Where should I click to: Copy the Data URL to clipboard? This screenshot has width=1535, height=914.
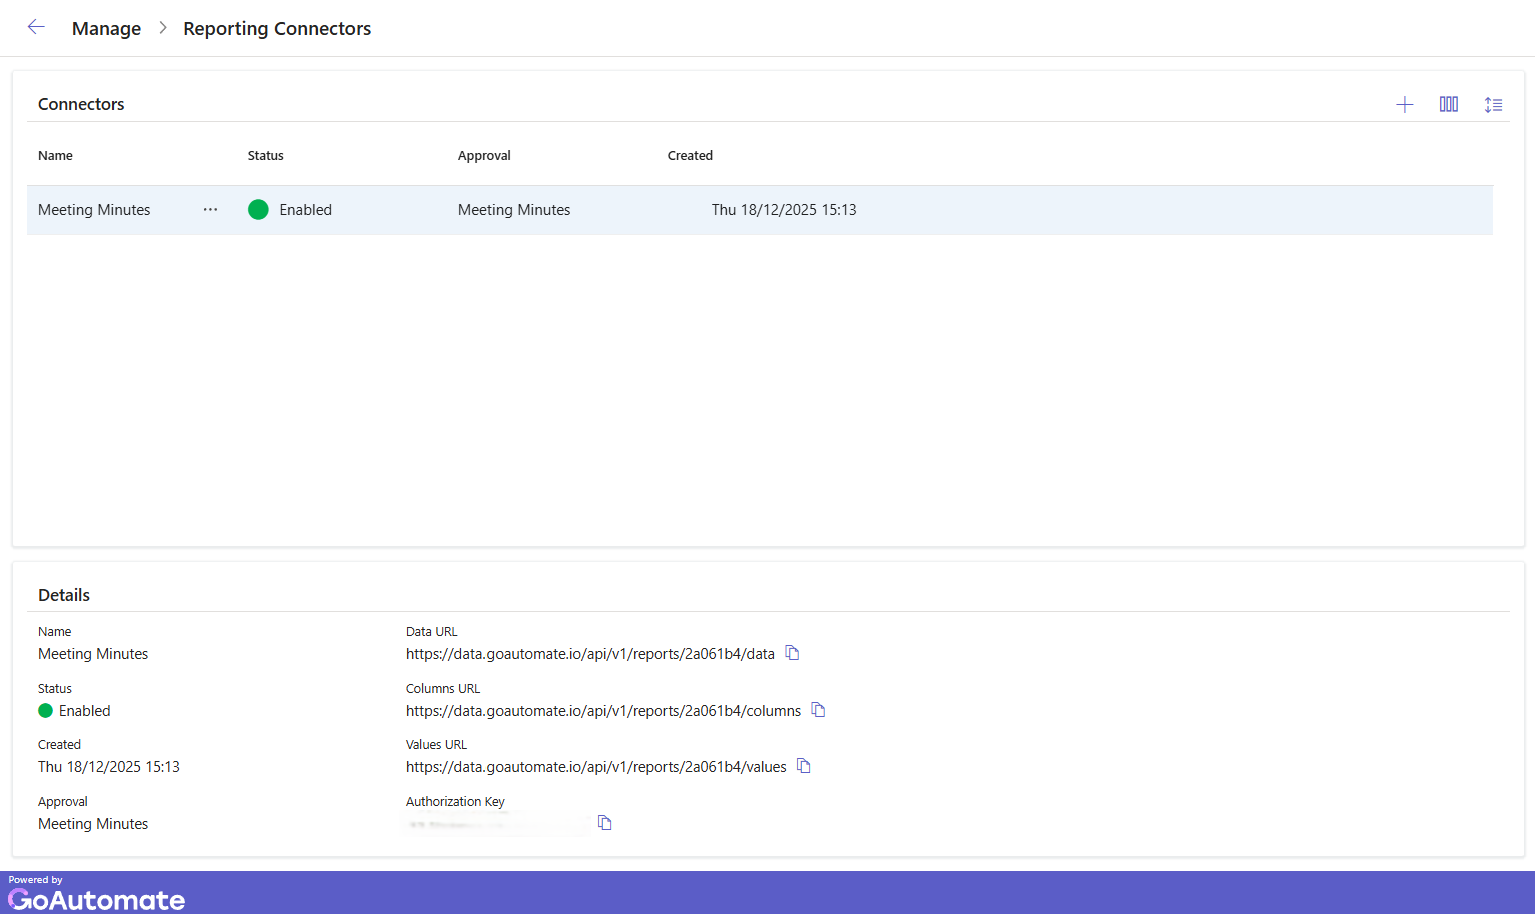792,653
